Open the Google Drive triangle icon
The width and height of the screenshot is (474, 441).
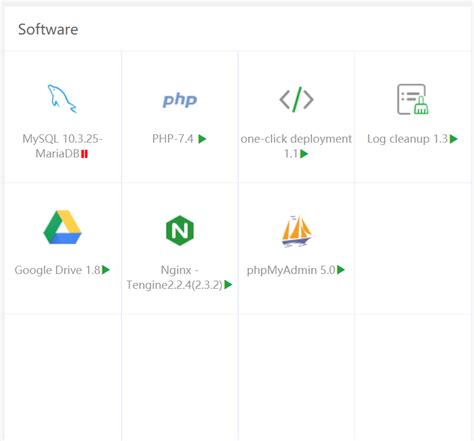pos(62,227)
